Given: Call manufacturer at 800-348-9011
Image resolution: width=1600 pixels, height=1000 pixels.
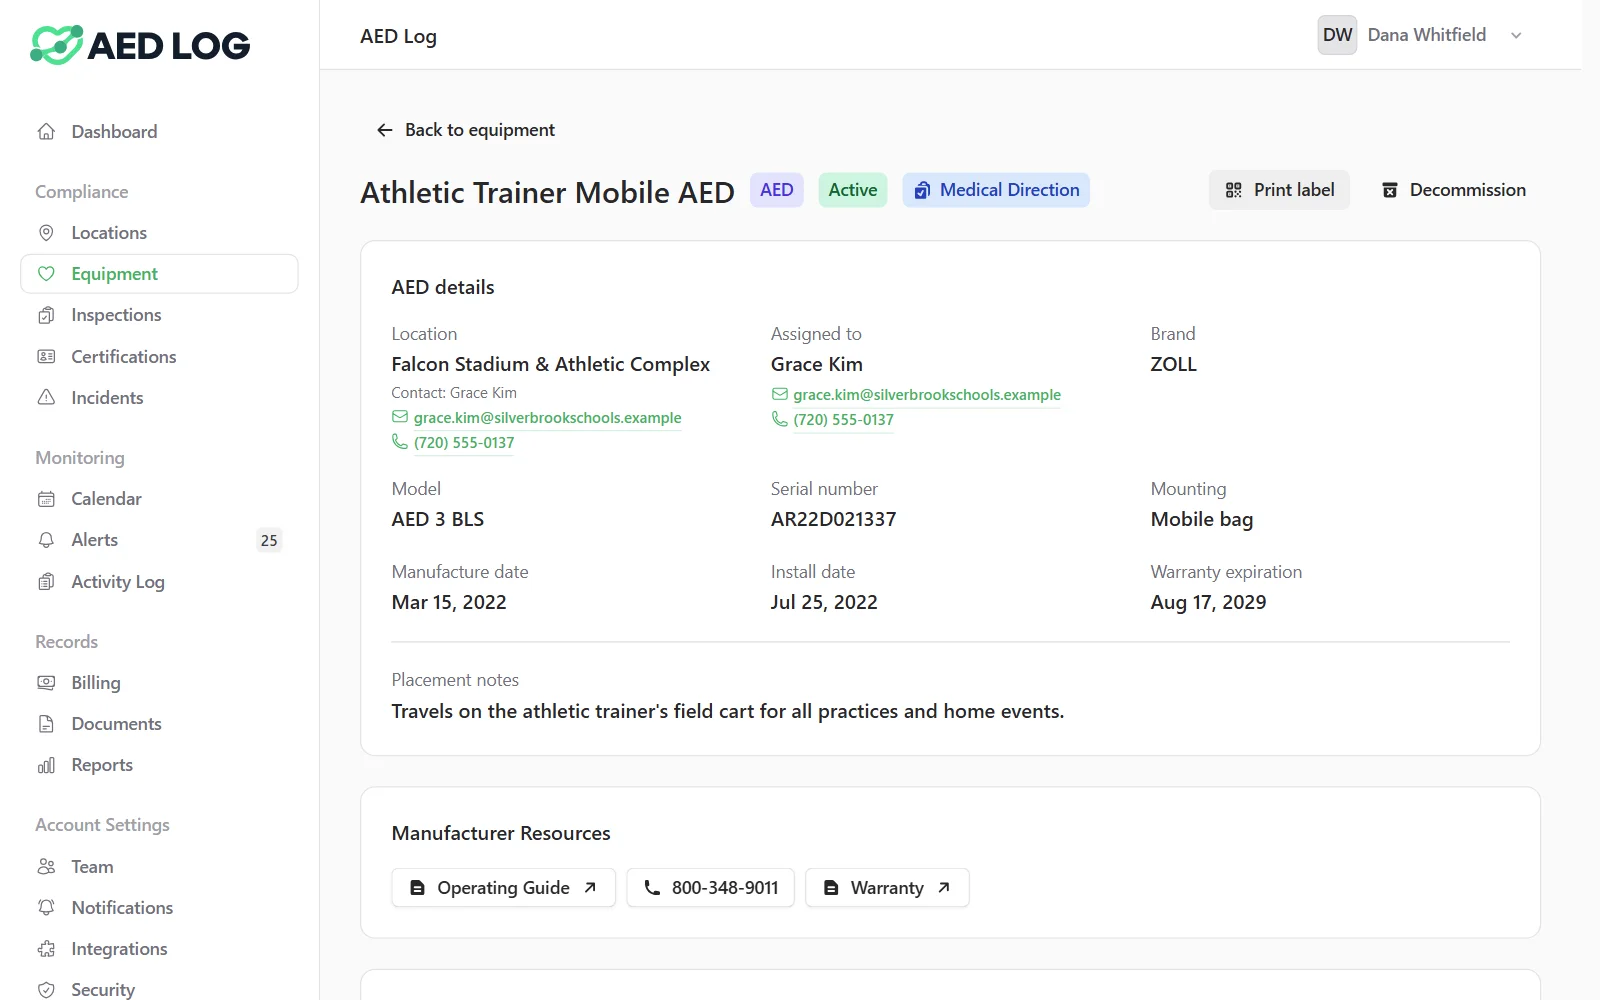Looking at the screenshot, I should click(710, 888).
